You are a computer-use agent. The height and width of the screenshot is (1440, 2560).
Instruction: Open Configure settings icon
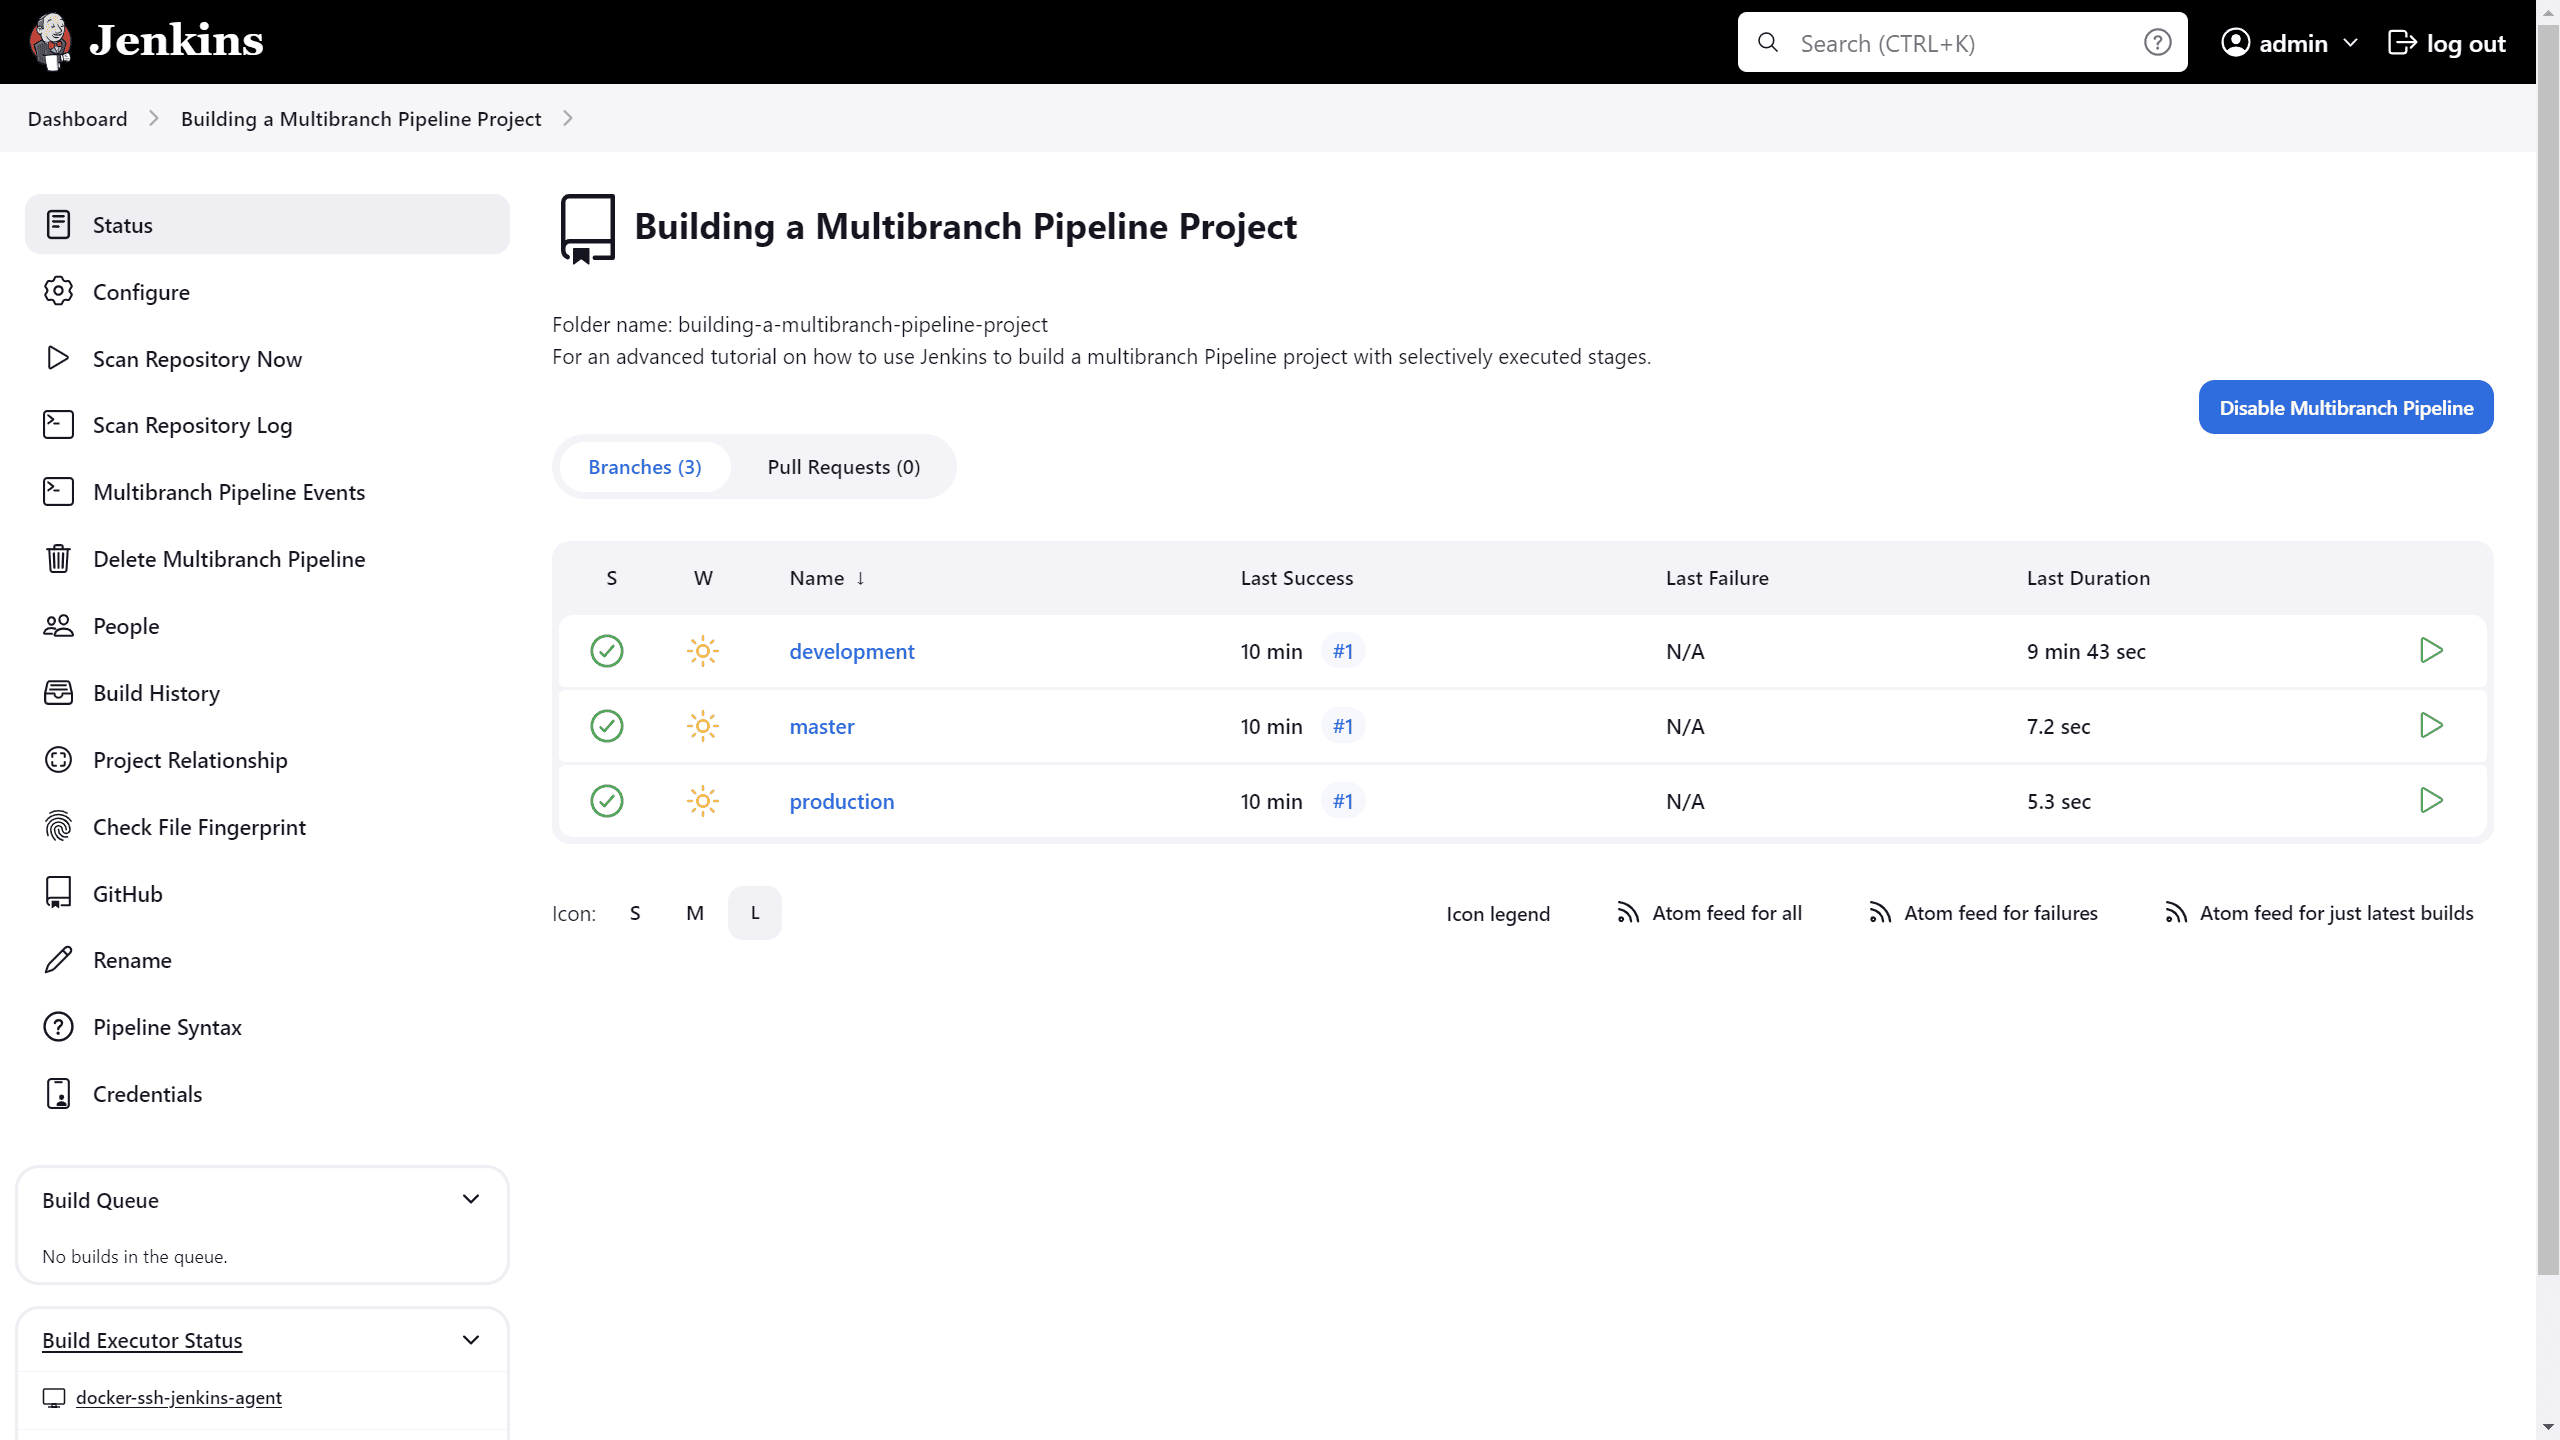click(x=58, y=292)
